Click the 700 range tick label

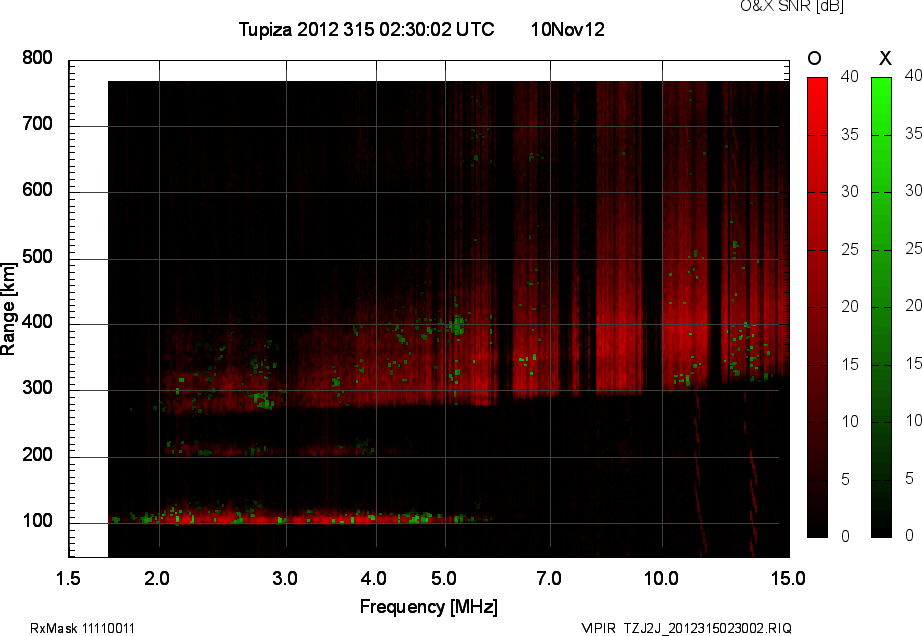(37, 124)
